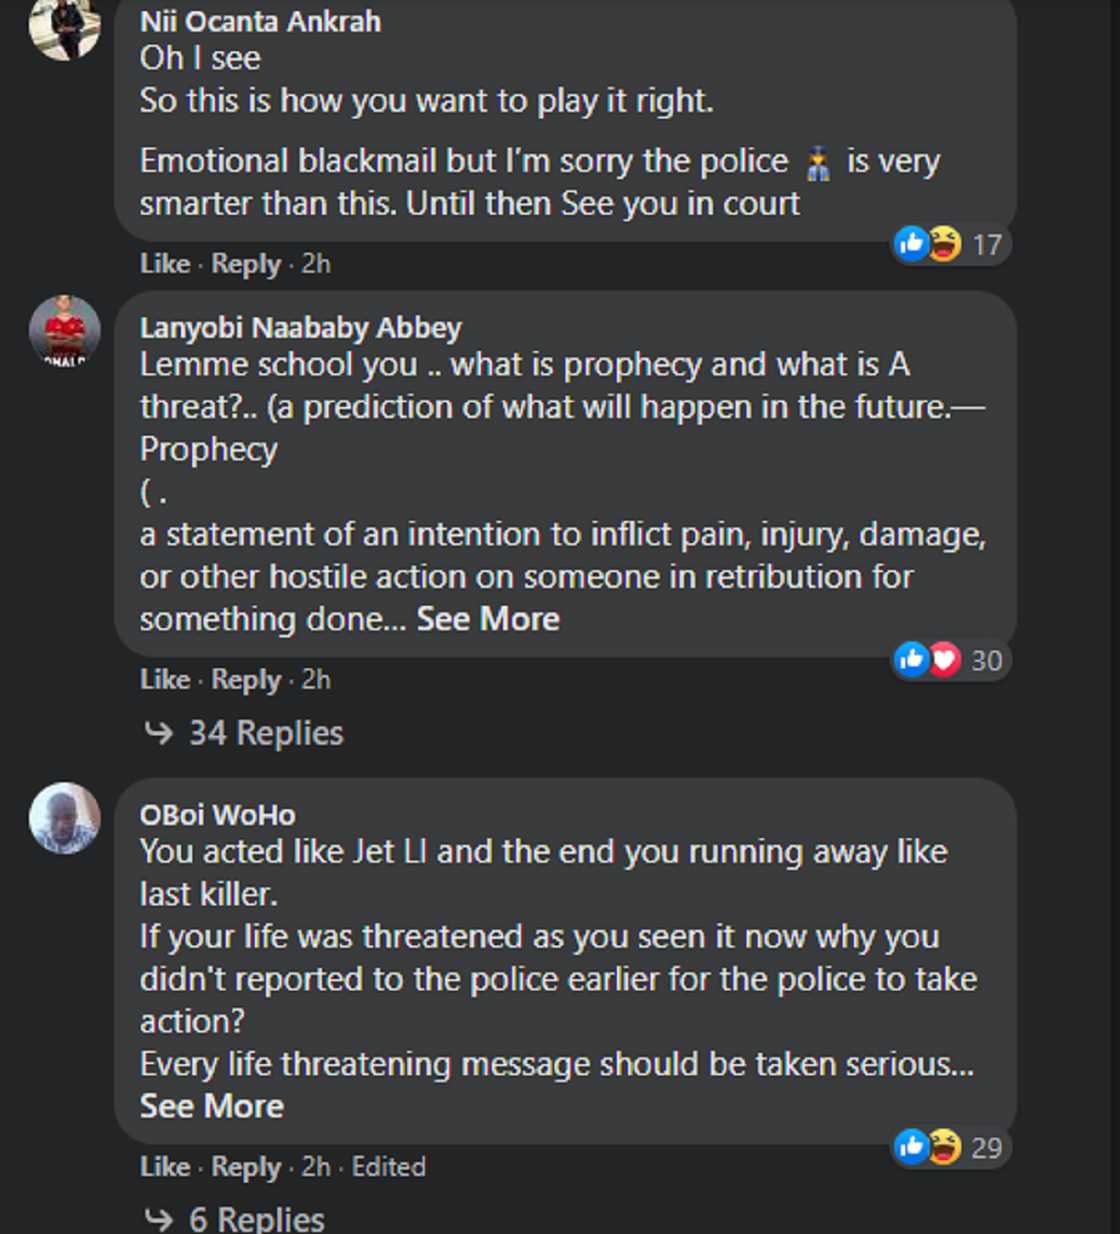The image size is (1120, 1234).
Task: View the Edited history on OBoi's comment
Action: coord(388,1167)
